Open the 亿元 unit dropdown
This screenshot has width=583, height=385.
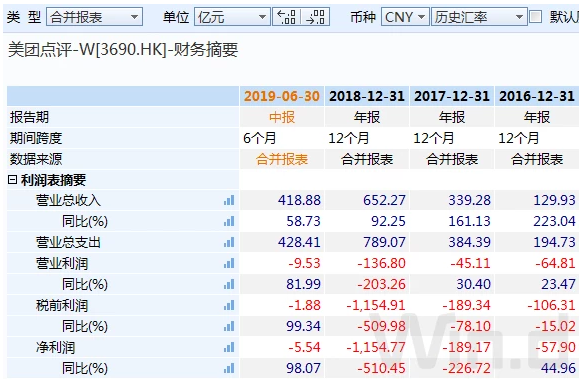(x=232, y=17)
